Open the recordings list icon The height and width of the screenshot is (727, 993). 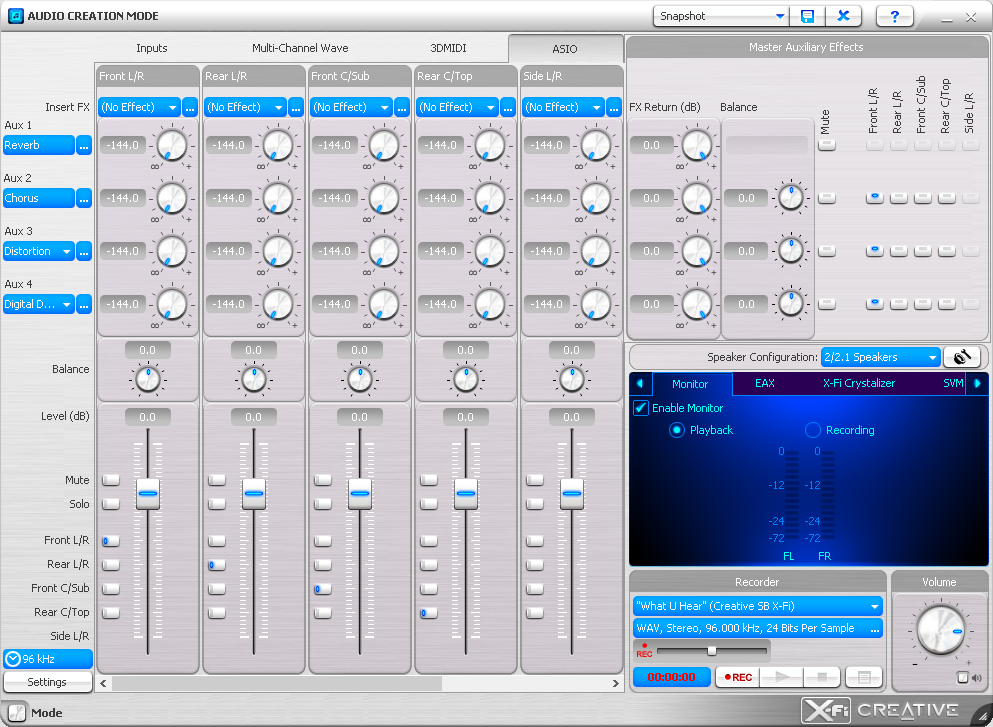(x=865, y=677)
